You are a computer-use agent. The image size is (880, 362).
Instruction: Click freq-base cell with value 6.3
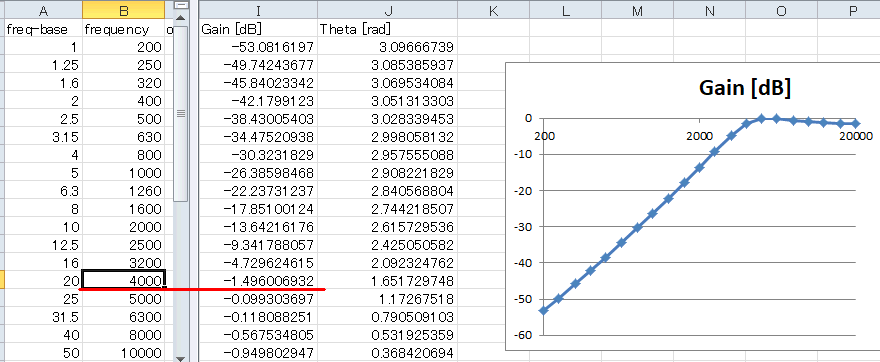coord(44,191)
